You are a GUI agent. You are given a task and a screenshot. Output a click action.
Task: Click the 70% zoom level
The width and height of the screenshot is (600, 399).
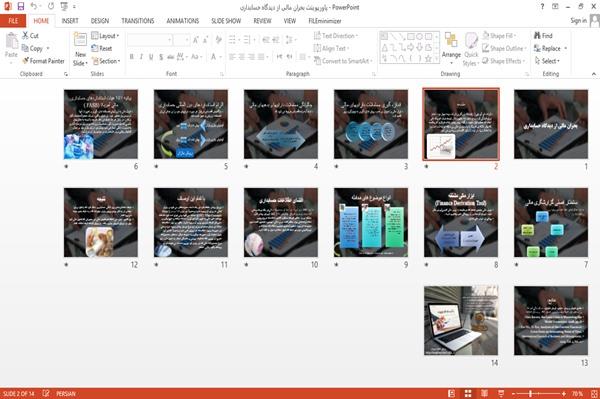(577, 394)
